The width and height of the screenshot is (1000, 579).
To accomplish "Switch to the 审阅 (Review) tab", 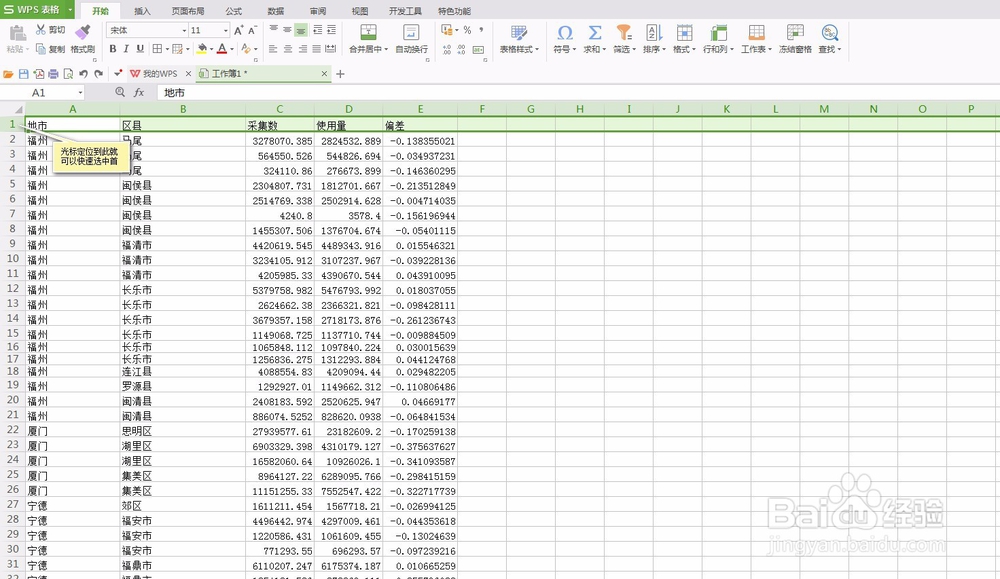I will pyautogui.click(x=318, y=11).
